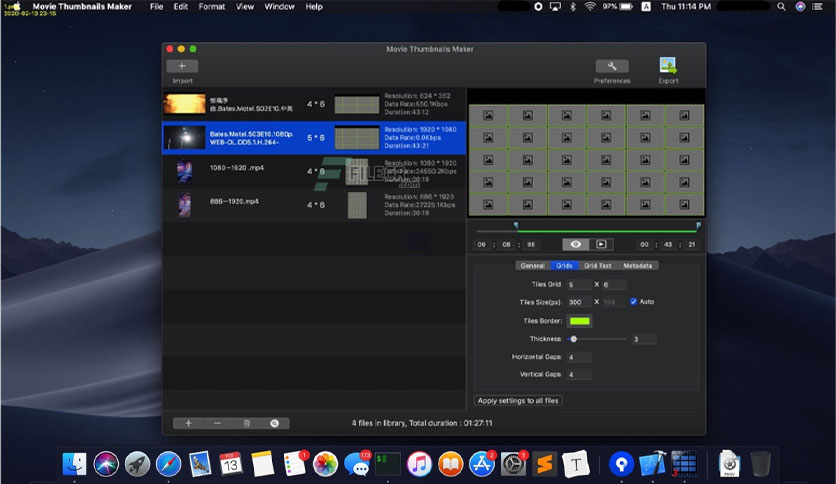Image resolution: width=836 pixels, height=484 pixels.
Task: Open Books from the Dock
Action: point(451,464)
